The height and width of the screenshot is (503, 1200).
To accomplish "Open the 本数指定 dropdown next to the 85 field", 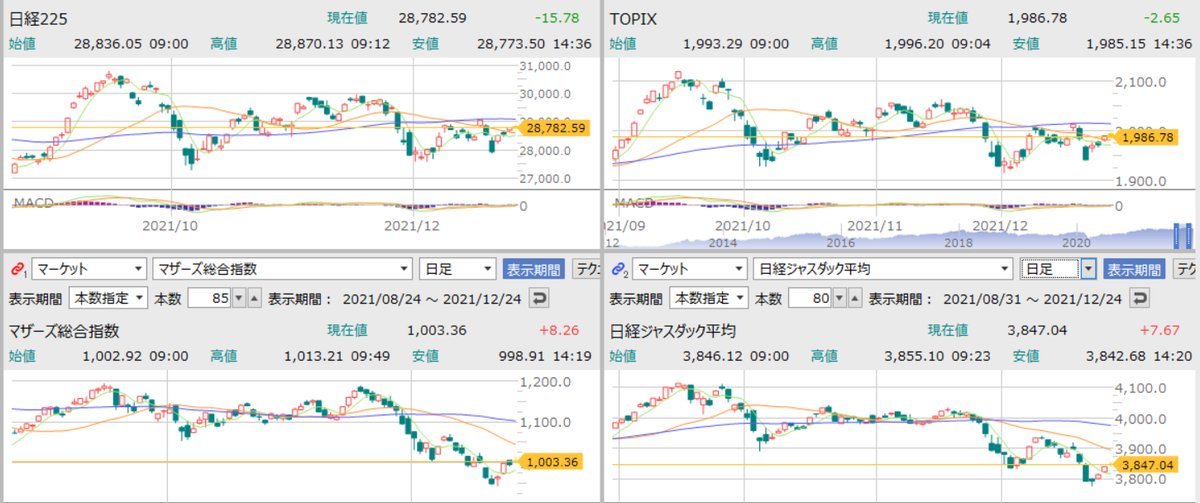I will coord(107,298).
